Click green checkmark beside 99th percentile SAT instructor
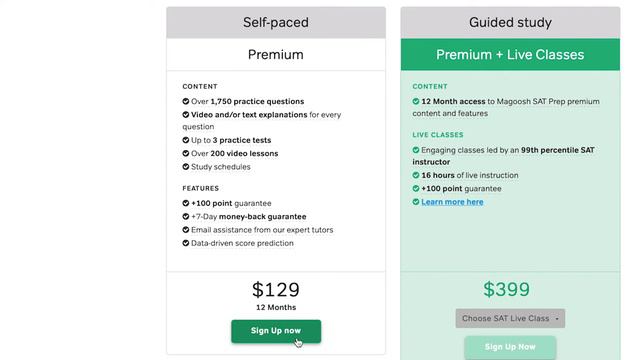The image size is (640, 360). tap(416, 150)
